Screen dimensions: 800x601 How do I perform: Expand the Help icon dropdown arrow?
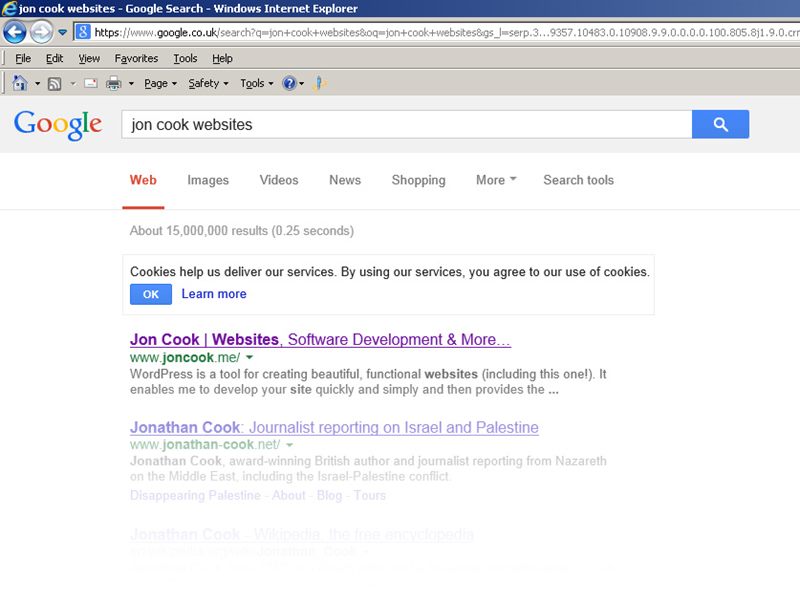[302, 83]
